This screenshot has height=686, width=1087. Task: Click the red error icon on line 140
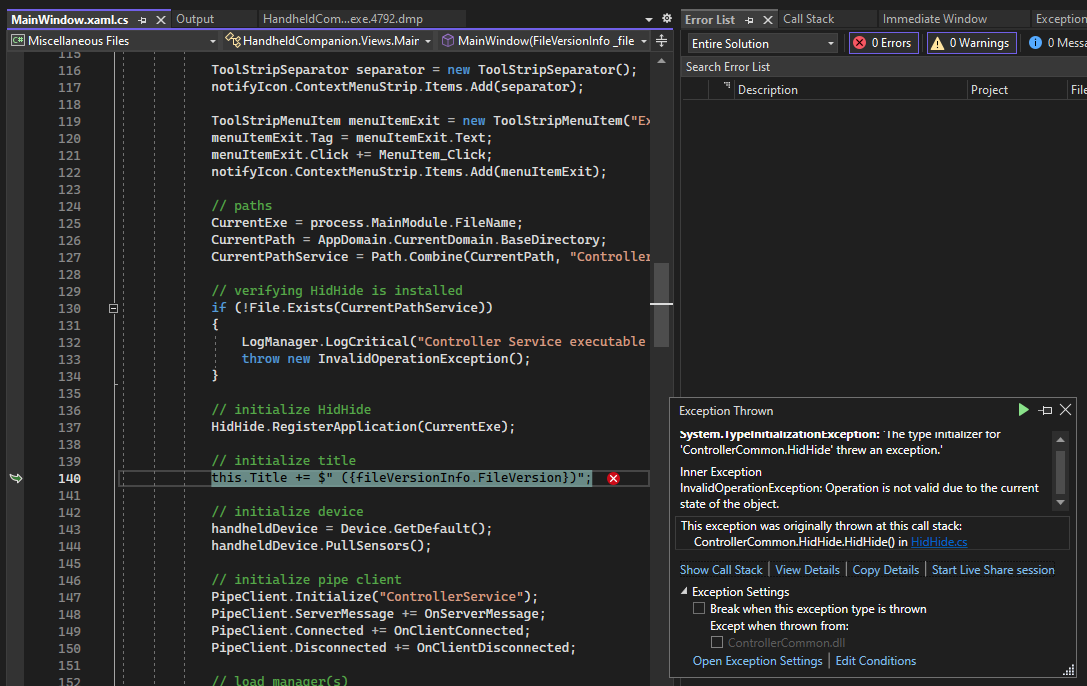(613, 479)
